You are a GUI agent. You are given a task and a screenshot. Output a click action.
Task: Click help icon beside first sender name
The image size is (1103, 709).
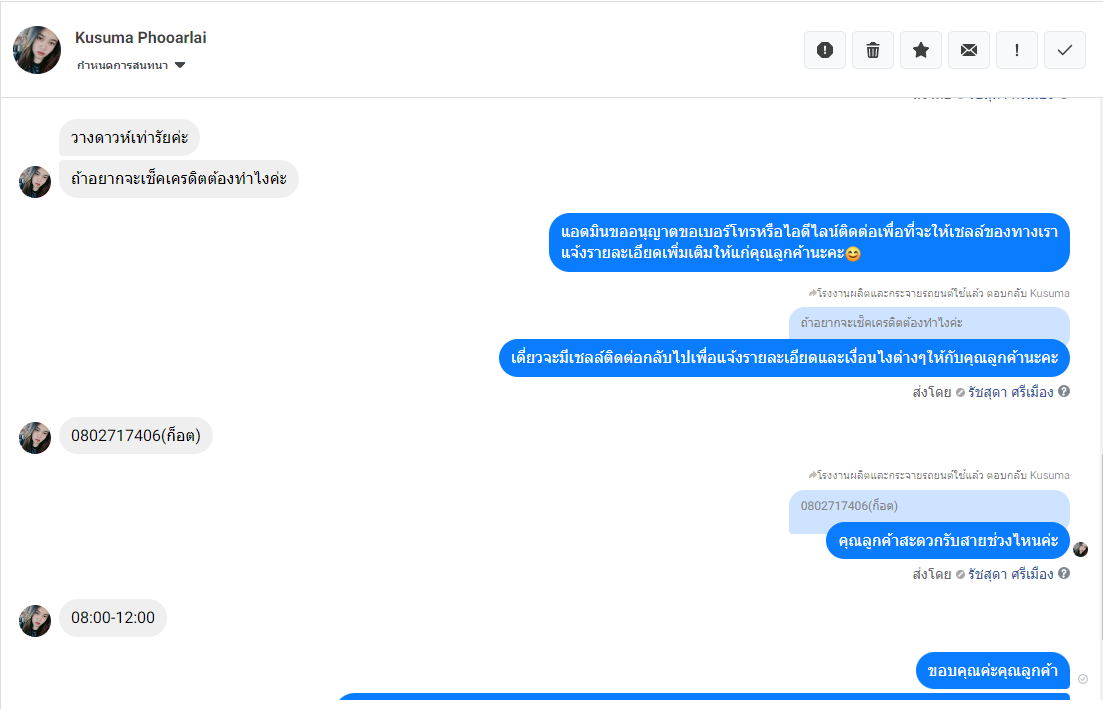point(1064,391)
